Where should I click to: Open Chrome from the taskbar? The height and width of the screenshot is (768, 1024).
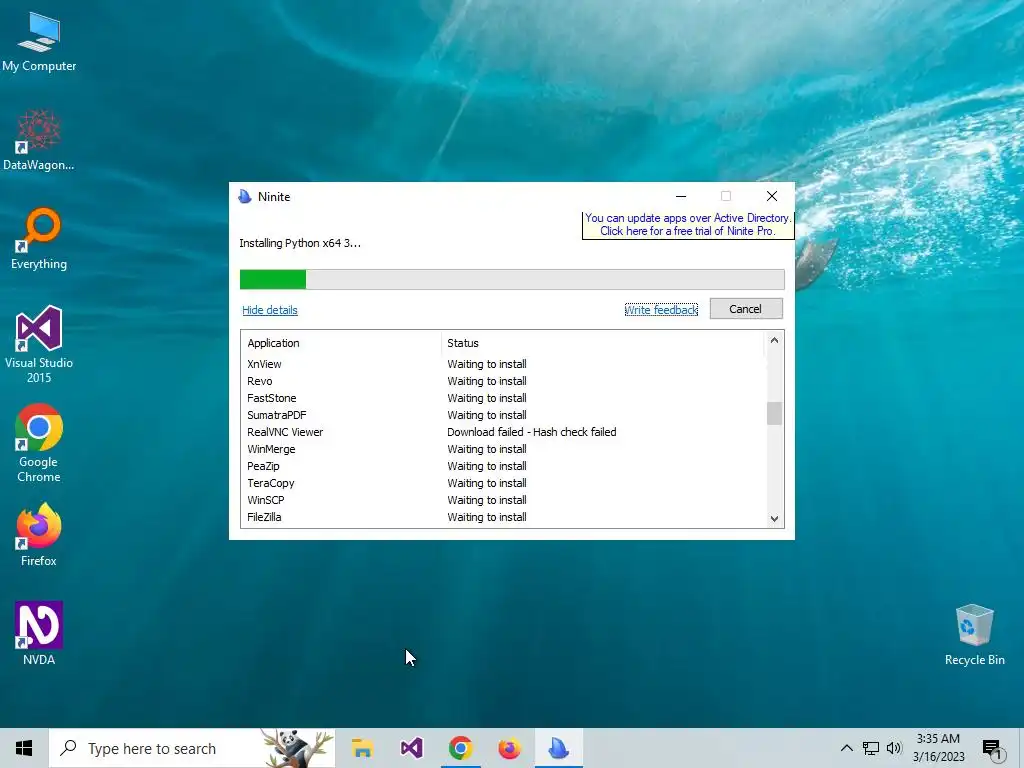point(460,748)
